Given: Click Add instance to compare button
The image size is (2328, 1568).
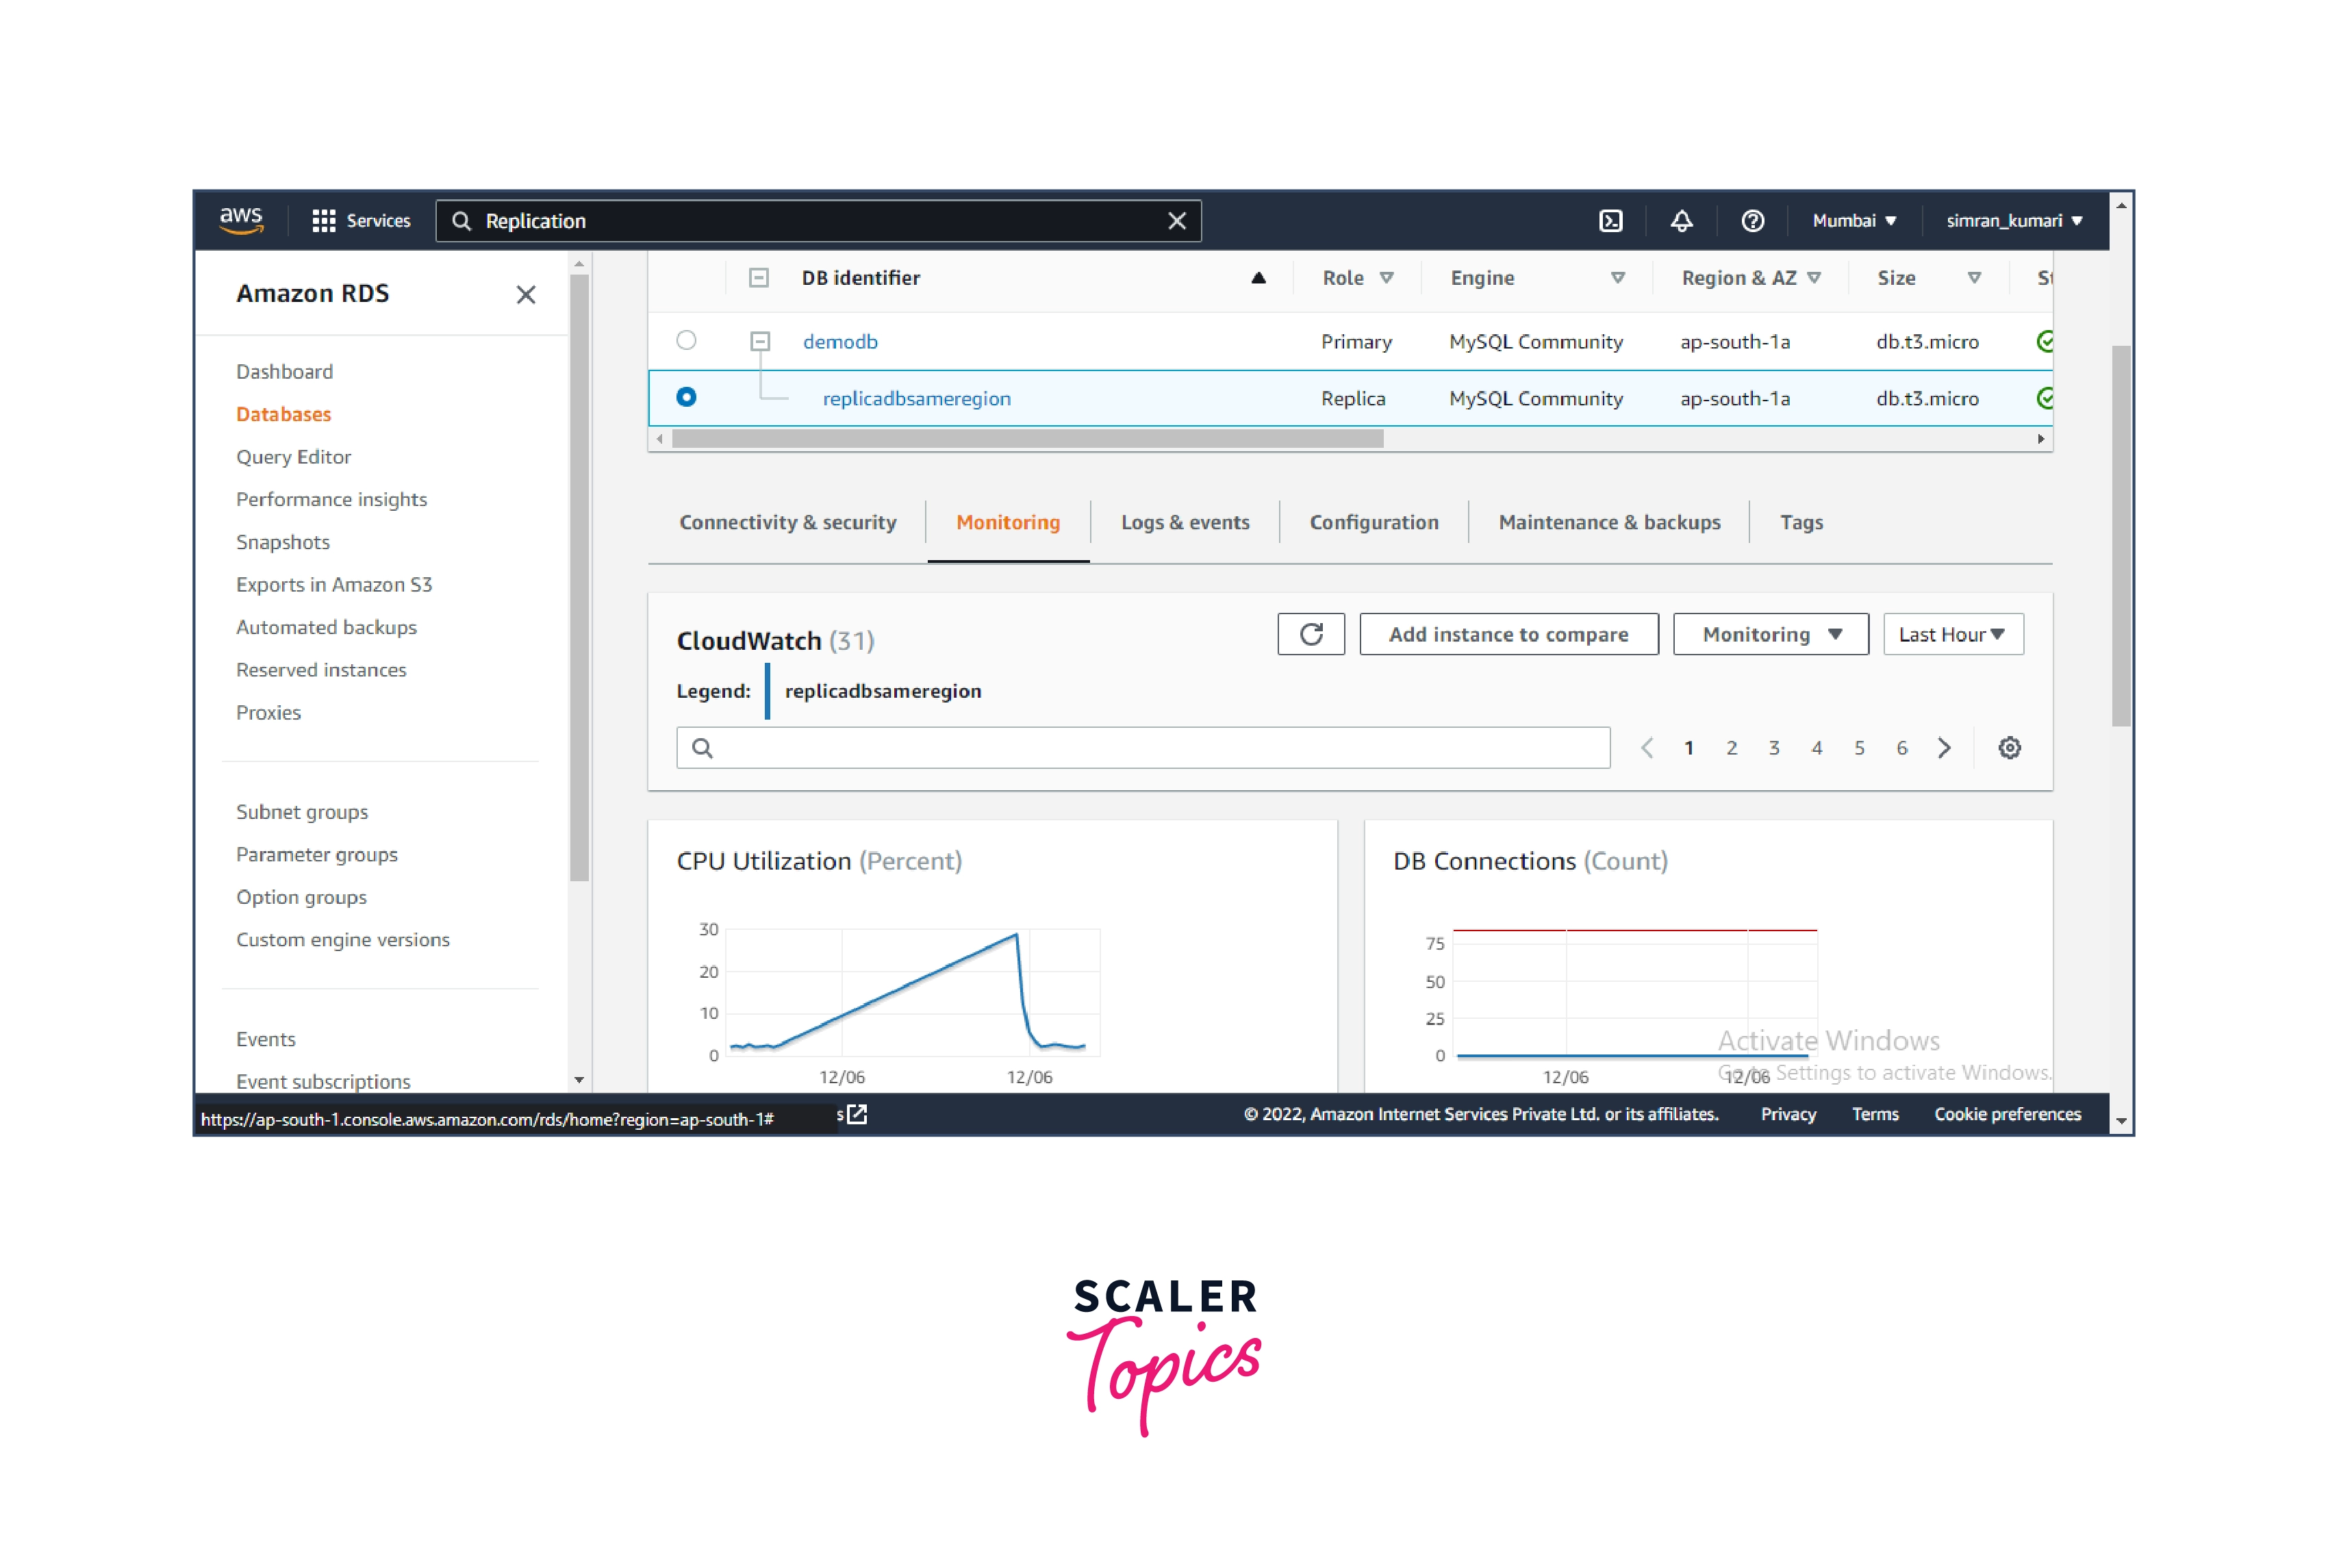Looking at the screenshot, I should pyautogui.click(x=1508, y=634).
